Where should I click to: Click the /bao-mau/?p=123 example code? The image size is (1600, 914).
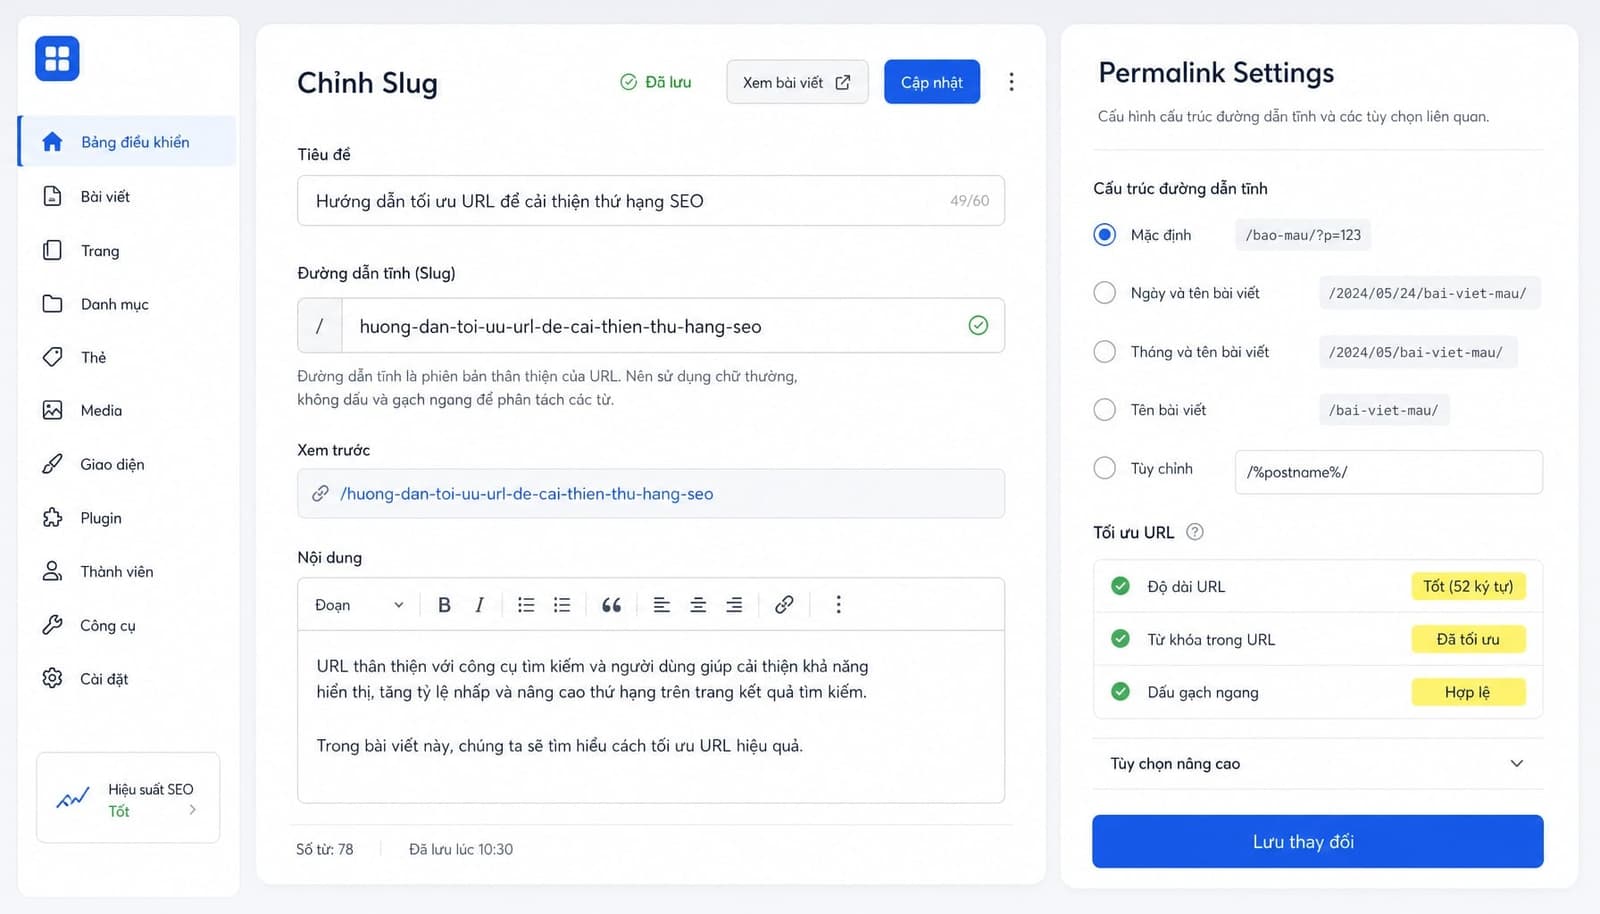[x=1303, y=235]
